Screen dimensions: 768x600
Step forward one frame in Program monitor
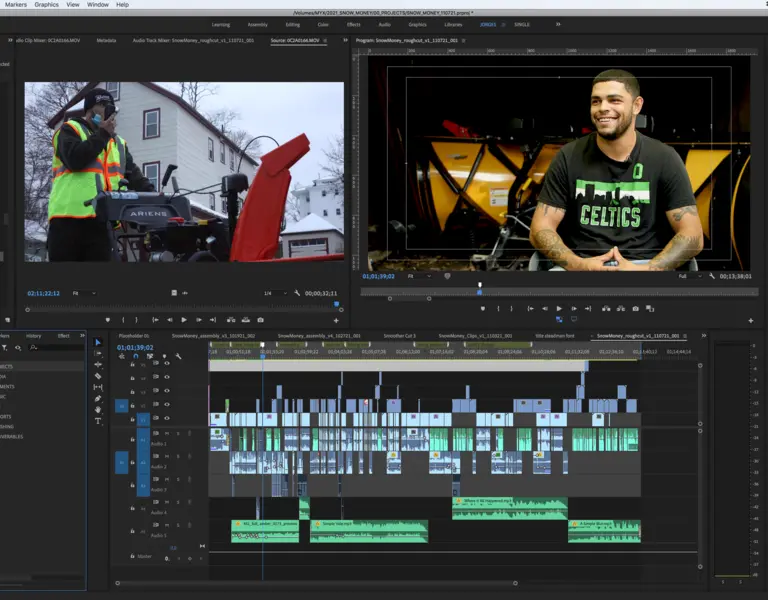pyautogui.click(x=574, y=309)
